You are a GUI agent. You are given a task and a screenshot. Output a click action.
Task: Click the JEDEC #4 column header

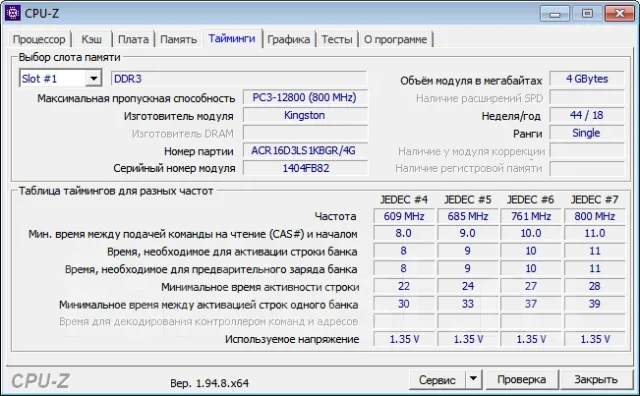tap(404, 199)
